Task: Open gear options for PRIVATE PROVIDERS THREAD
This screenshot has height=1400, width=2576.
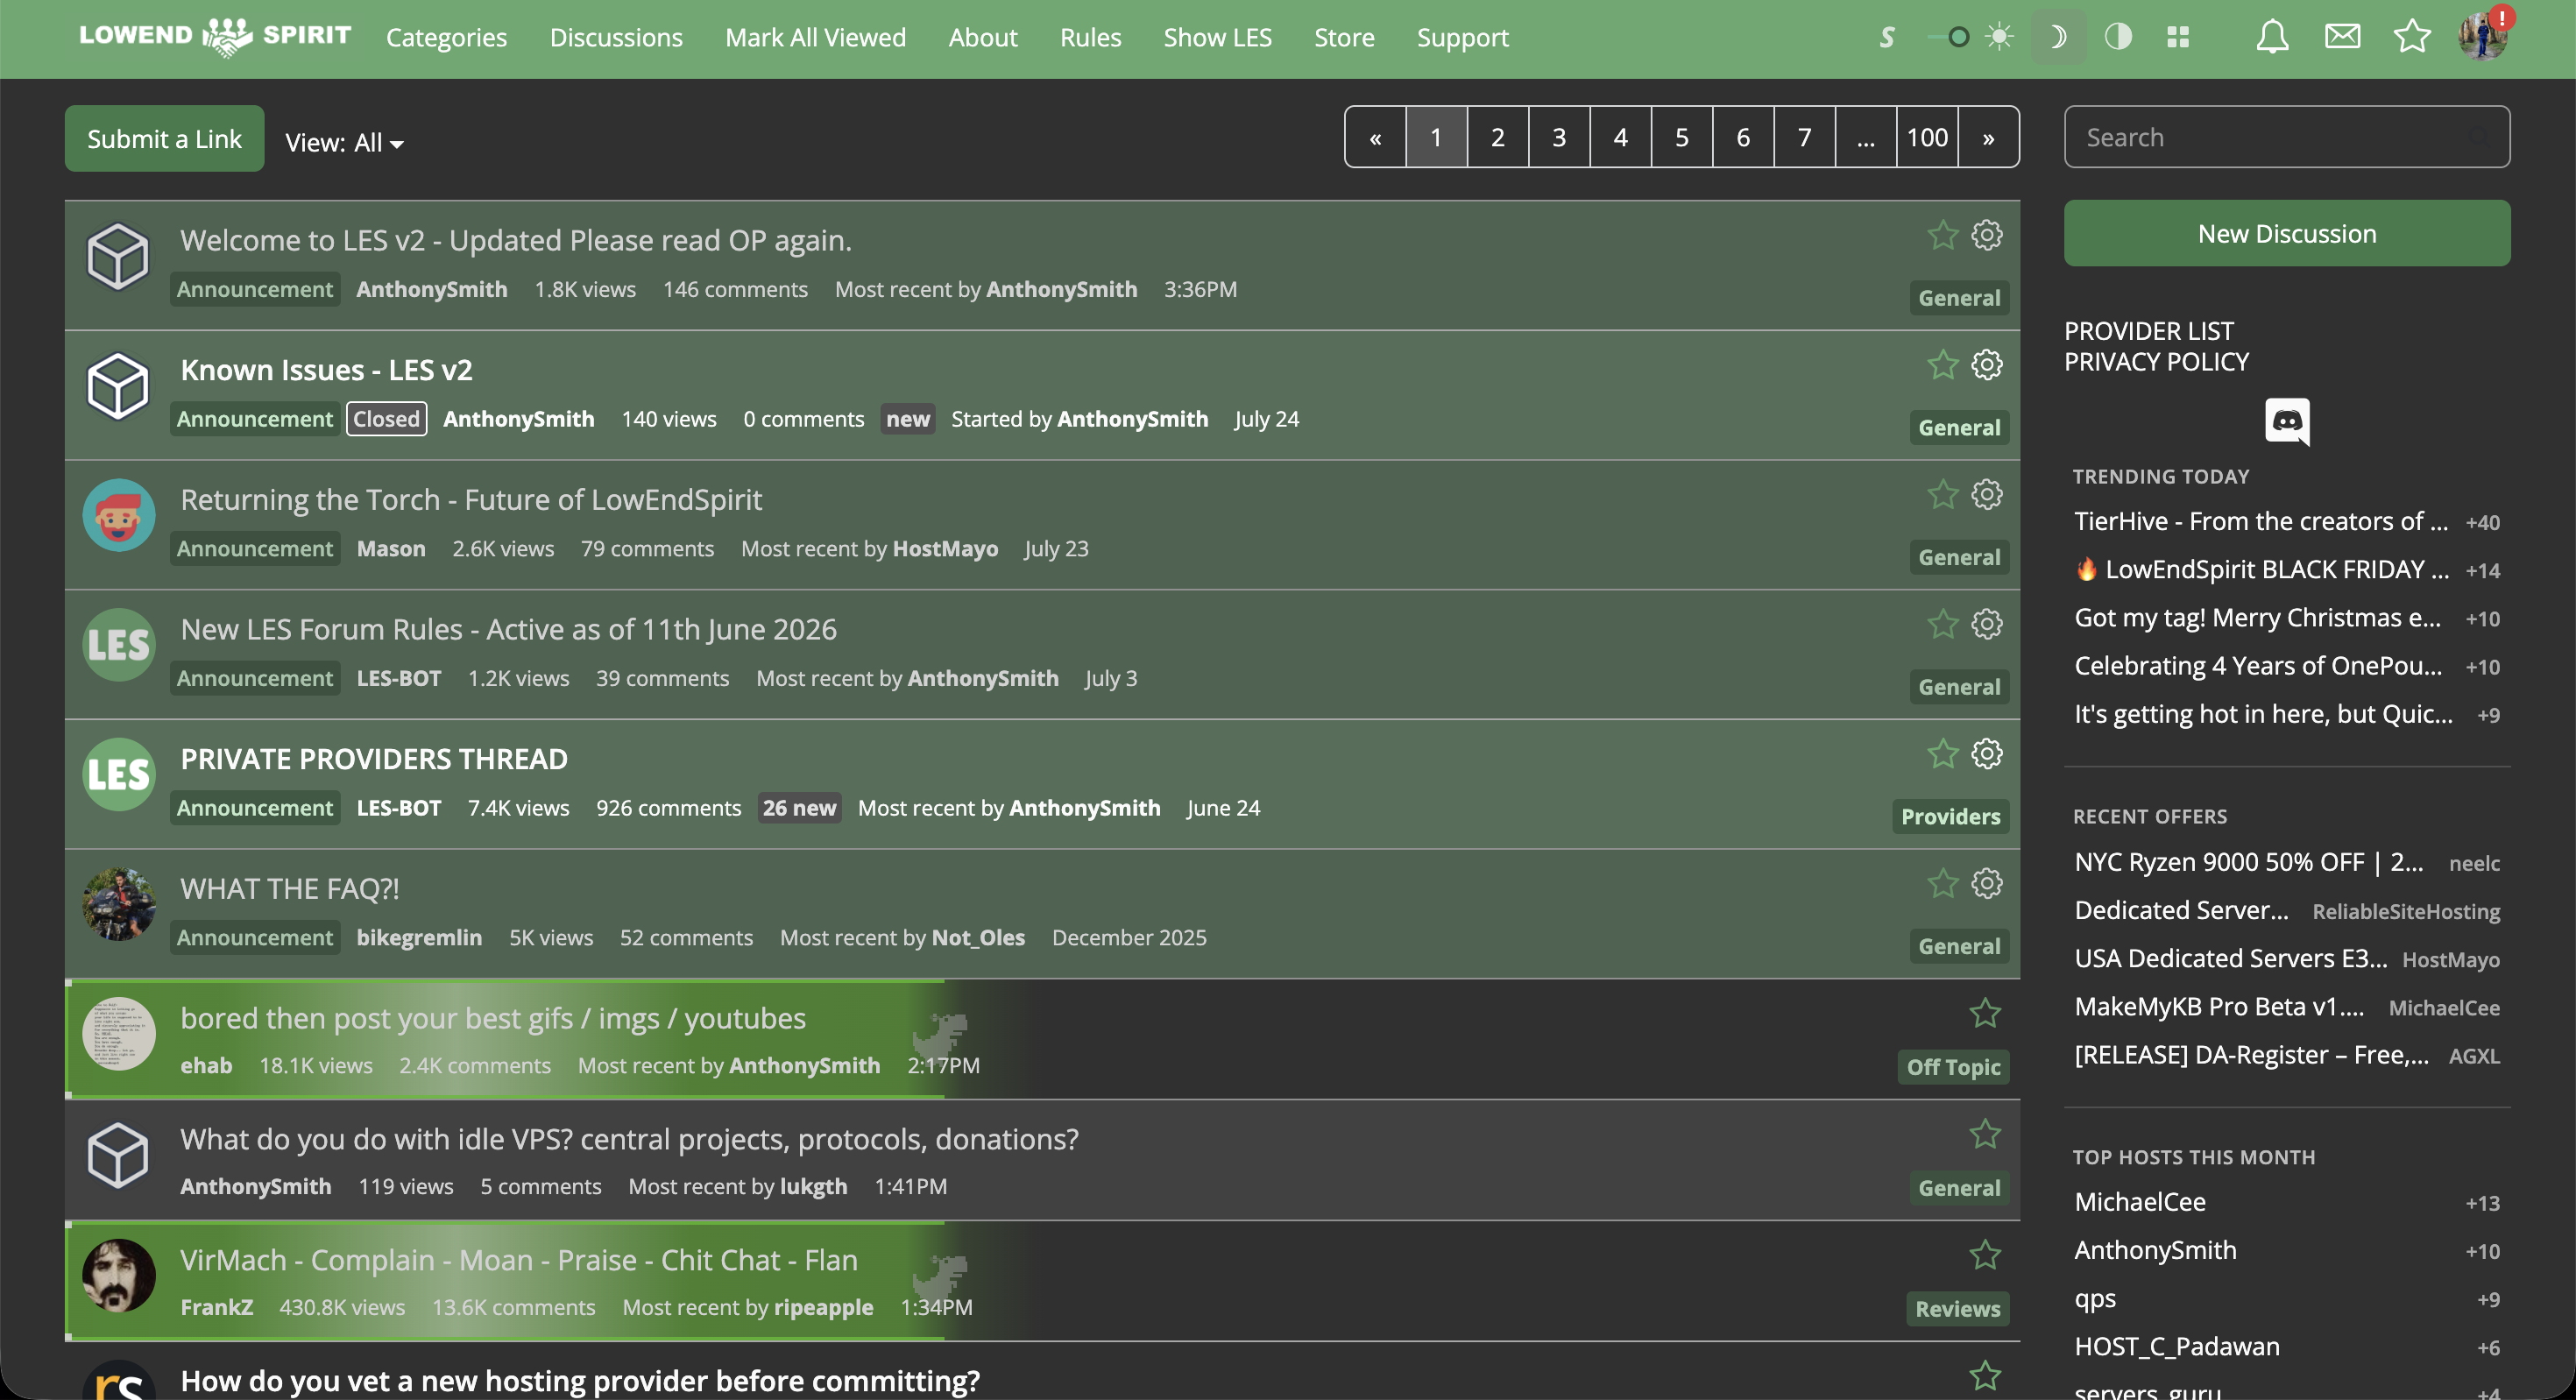Action: pyautogui.click(x=1986, y=753)
